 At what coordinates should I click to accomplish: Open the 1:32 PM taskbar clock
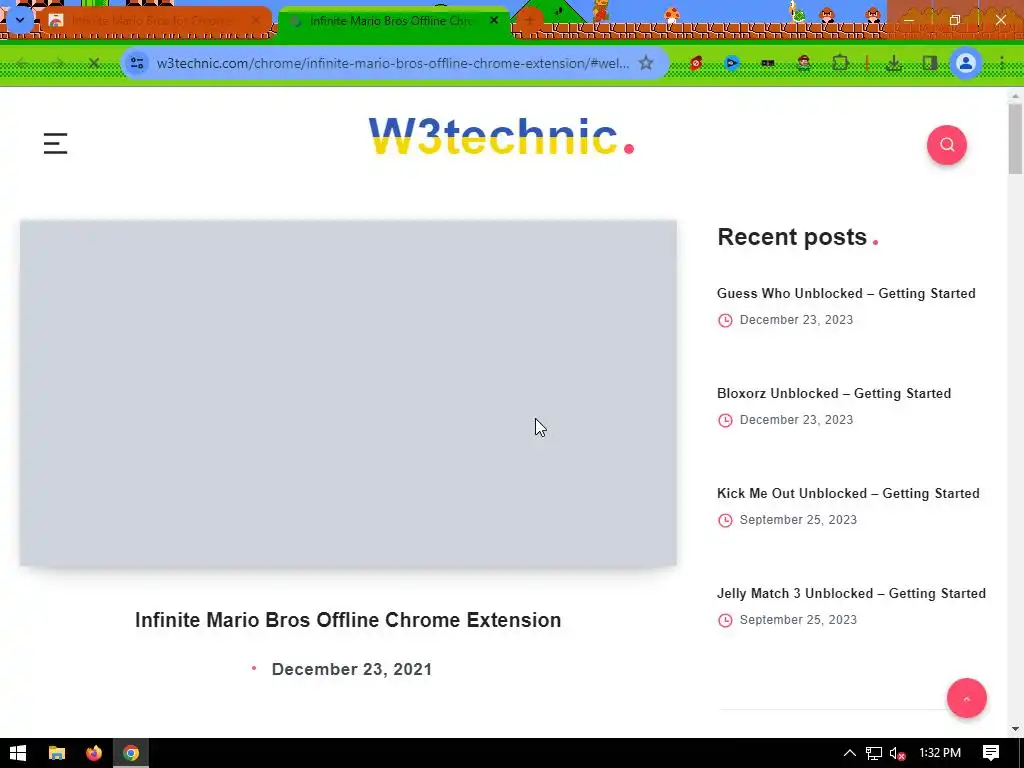[940, 753]
